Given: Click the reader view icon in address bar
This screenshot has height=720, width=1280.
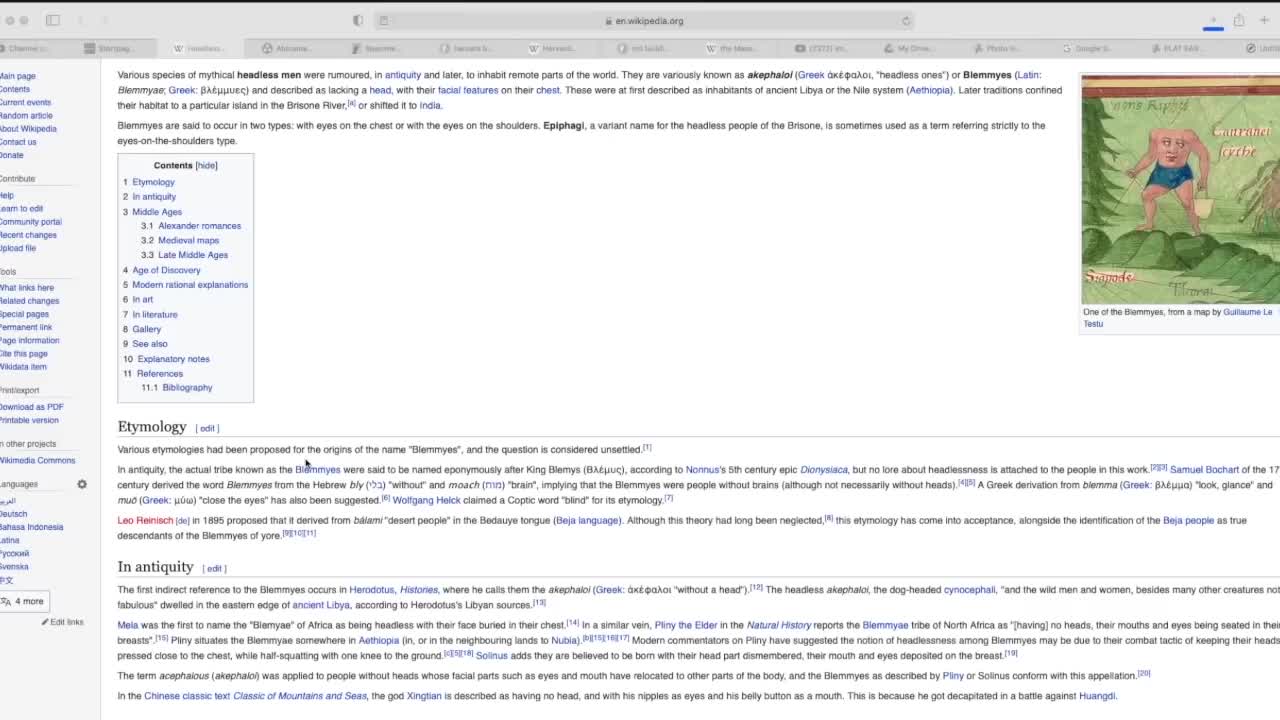Looking at the screenshot, I should (383, 20).
